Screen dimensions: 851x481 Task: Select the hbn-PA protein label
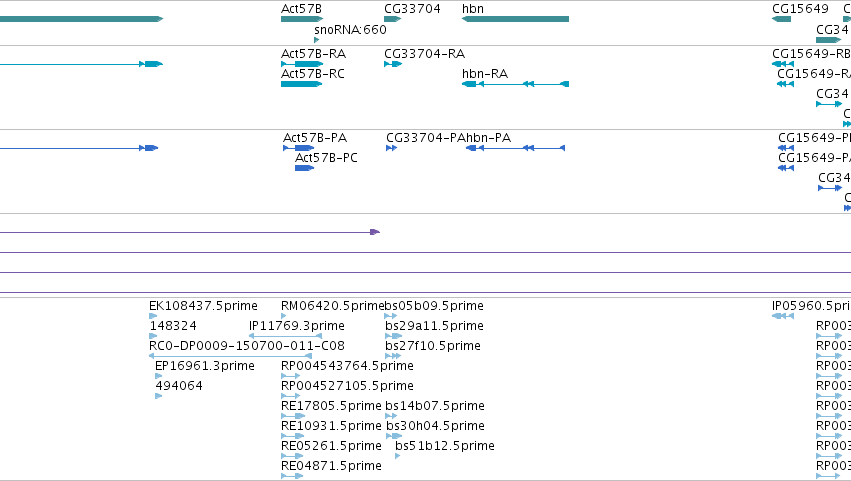(488, 138)
